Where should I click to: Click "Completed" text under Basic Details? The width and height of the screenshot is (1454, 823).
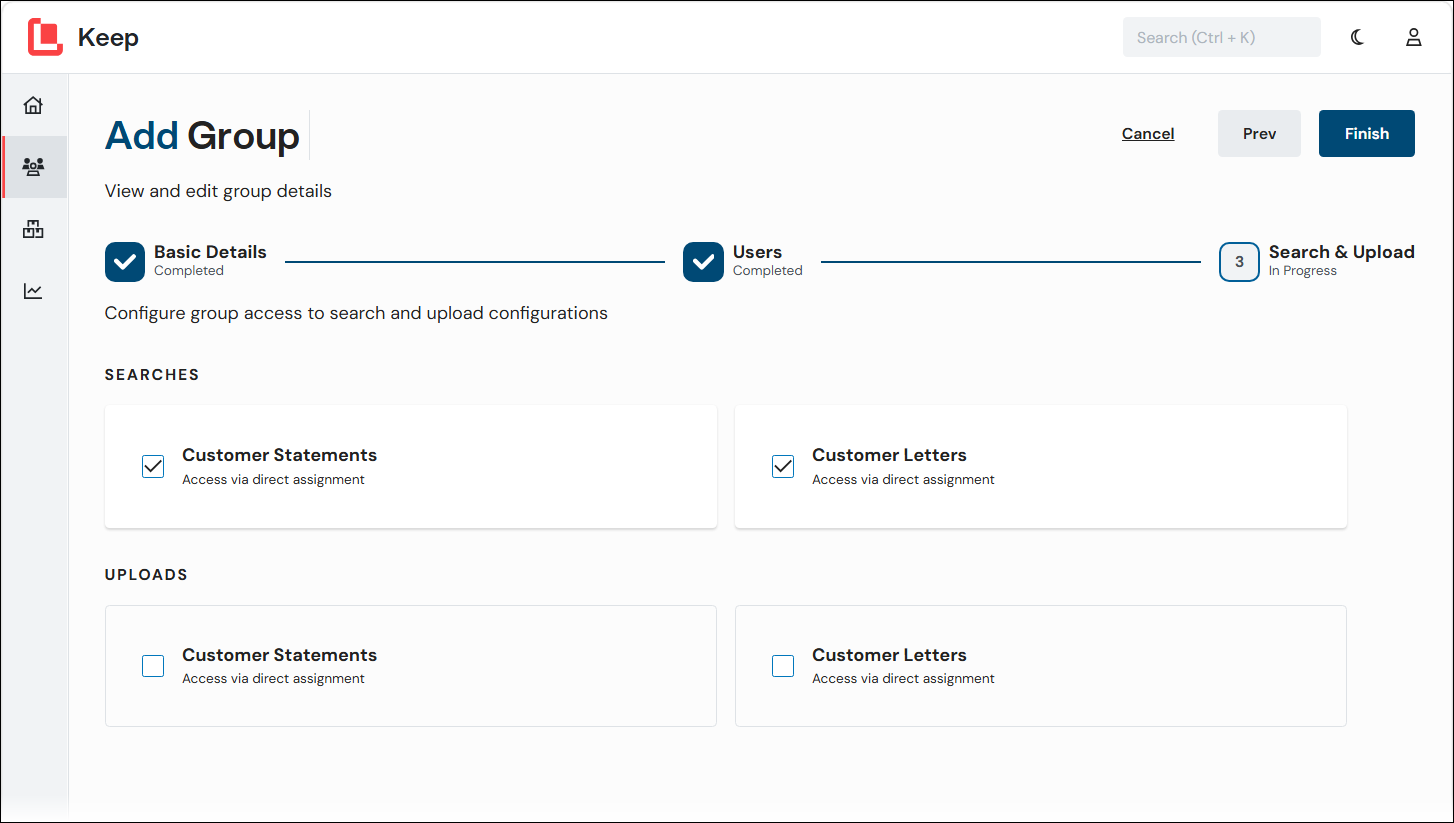tap(189, 271)
